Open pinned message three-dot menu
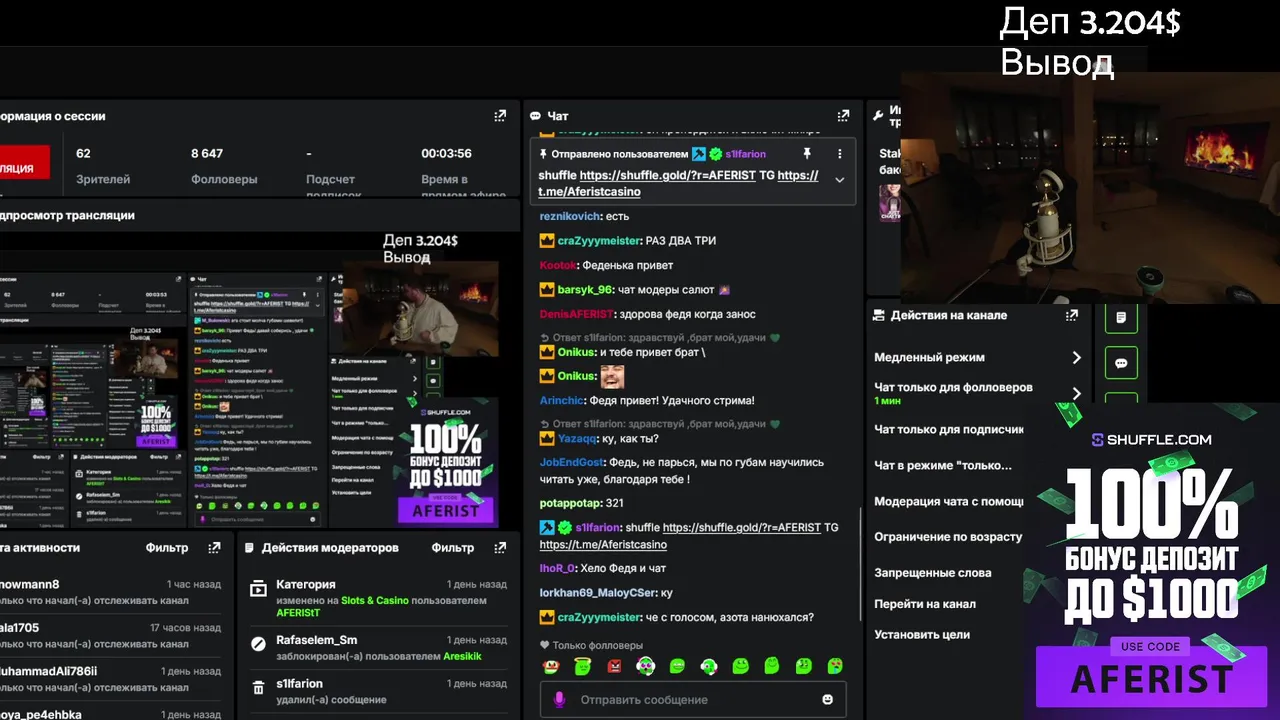The image size is (1280, 720). [839, 154]
